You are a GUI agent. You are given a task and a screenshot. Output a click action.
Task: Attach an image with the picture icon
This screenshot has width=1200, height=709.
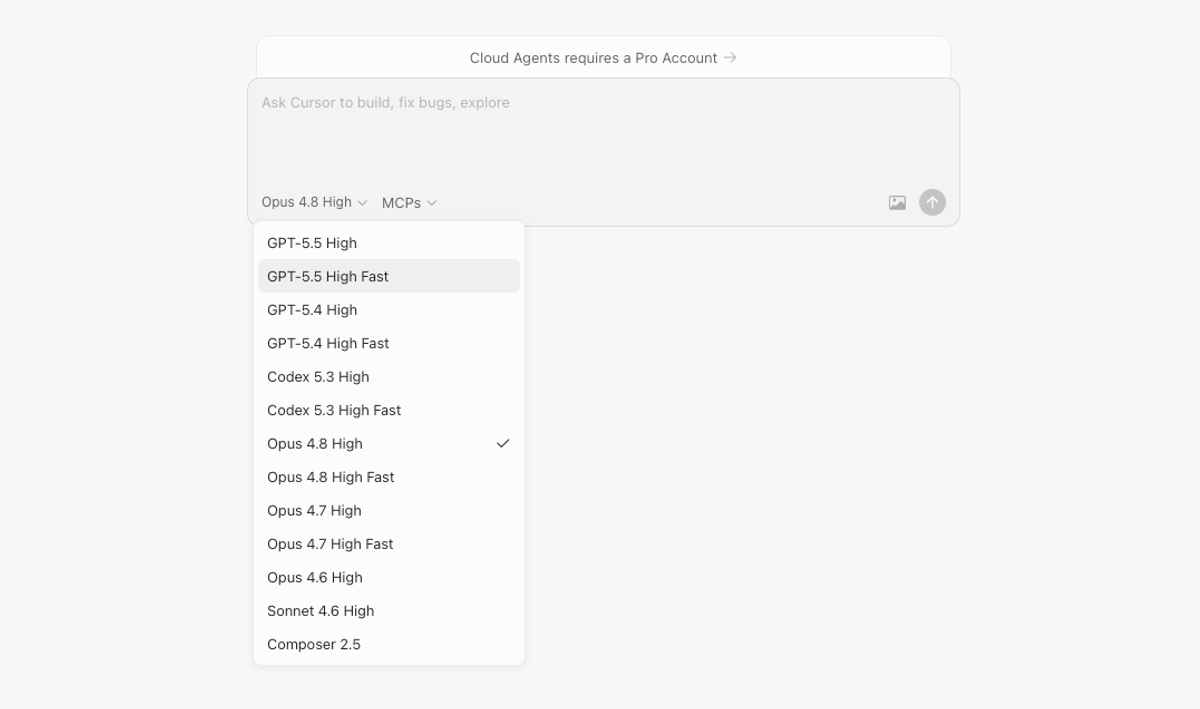(897, 203)
